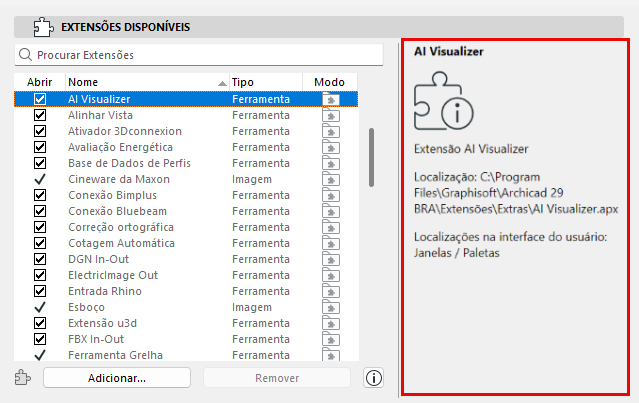Click mode folder icon for FBX In-Out

tap(331, 339)
